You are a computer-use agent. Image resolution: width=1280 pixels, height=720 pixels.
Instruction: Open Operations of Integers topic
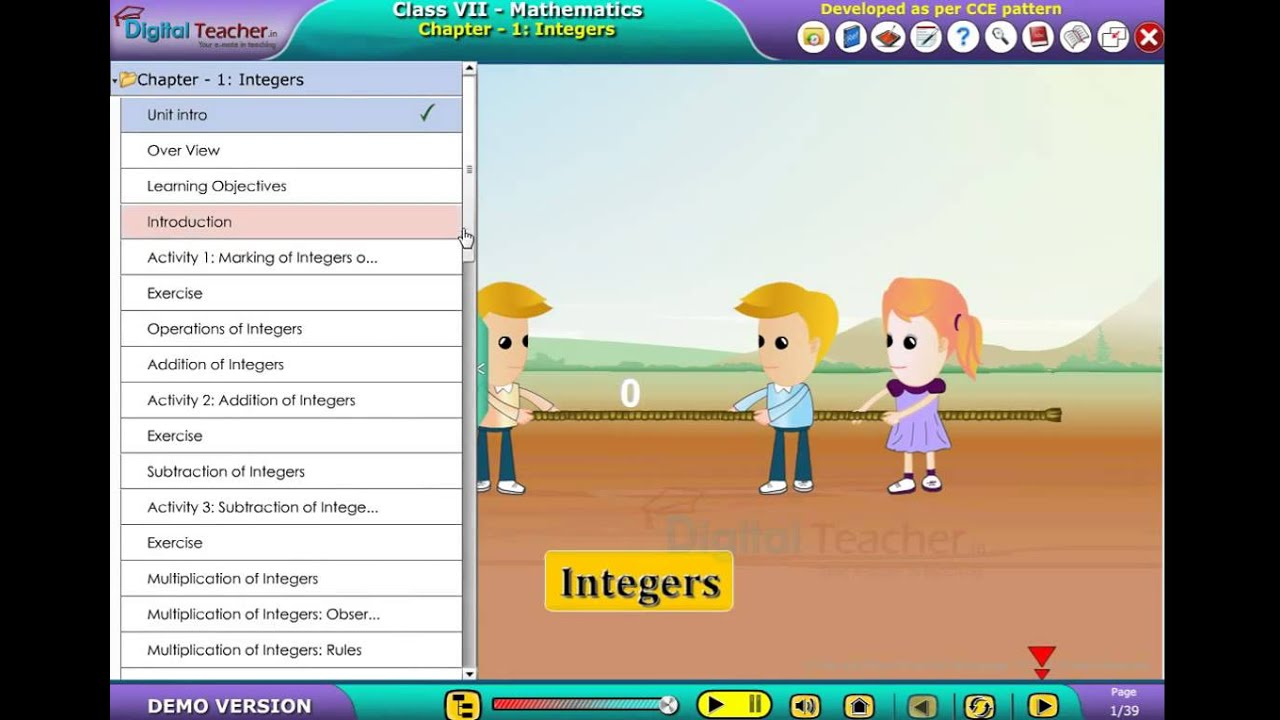291,329
